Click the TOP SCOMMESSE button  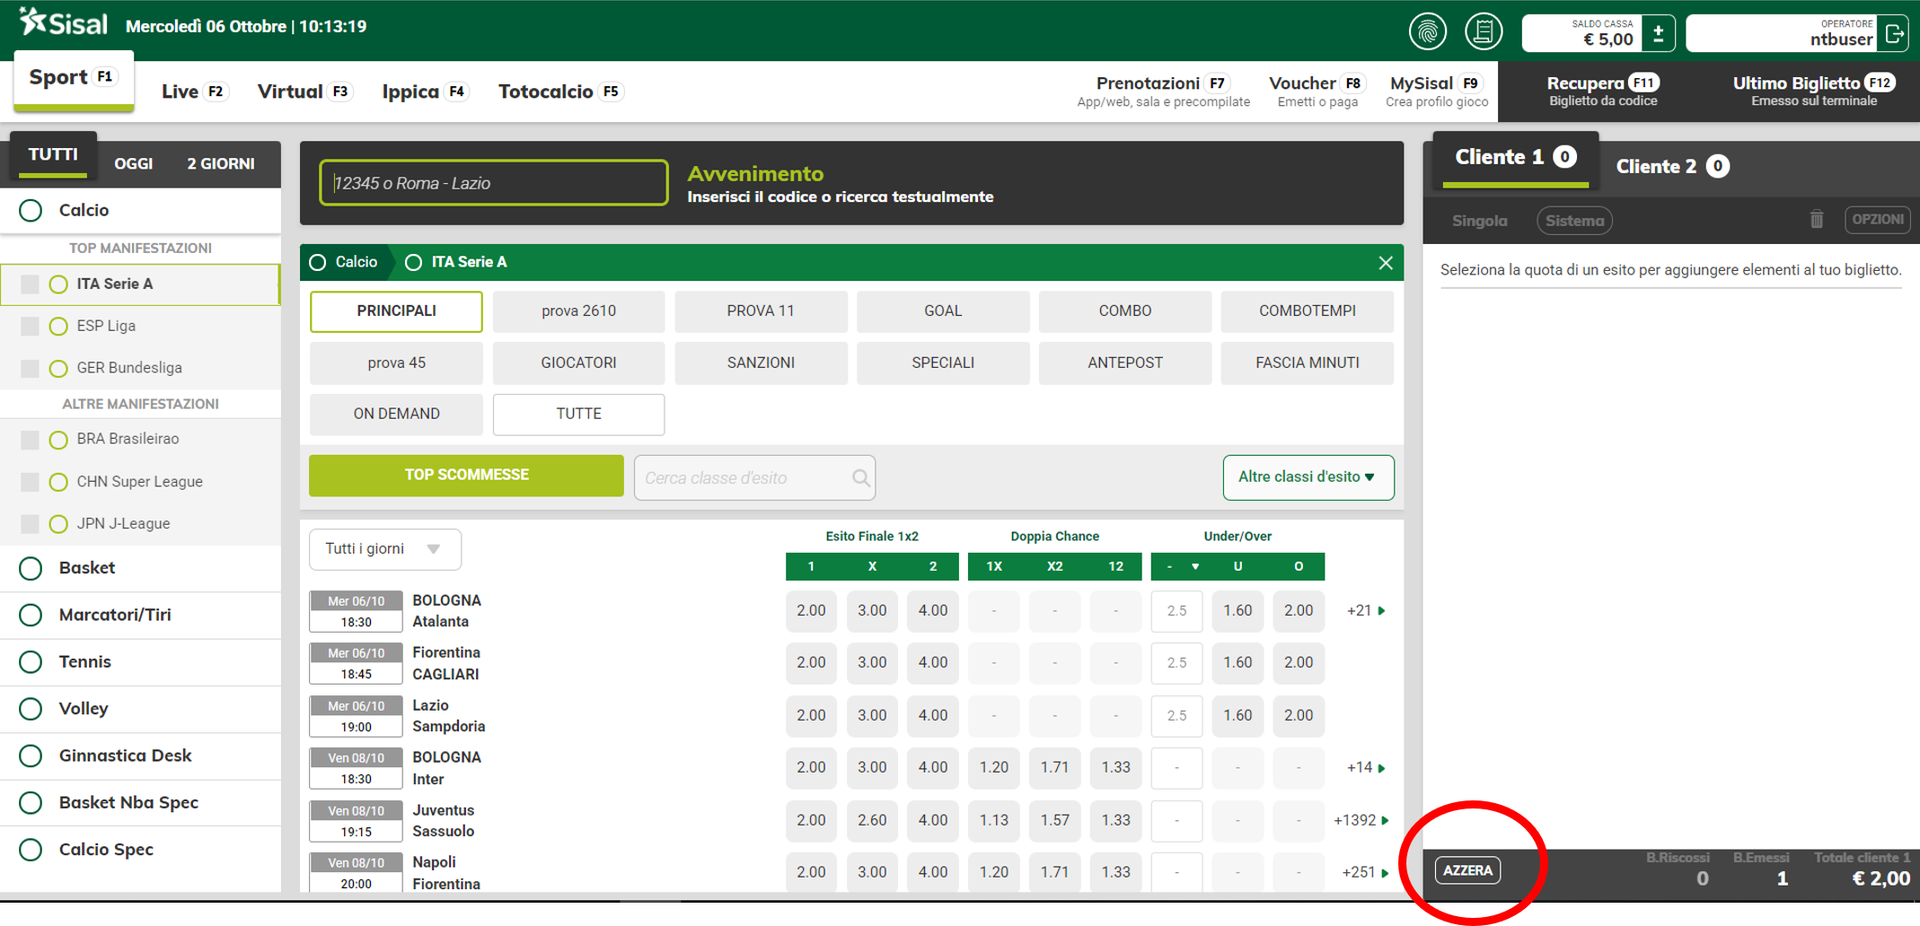(466, 475)
